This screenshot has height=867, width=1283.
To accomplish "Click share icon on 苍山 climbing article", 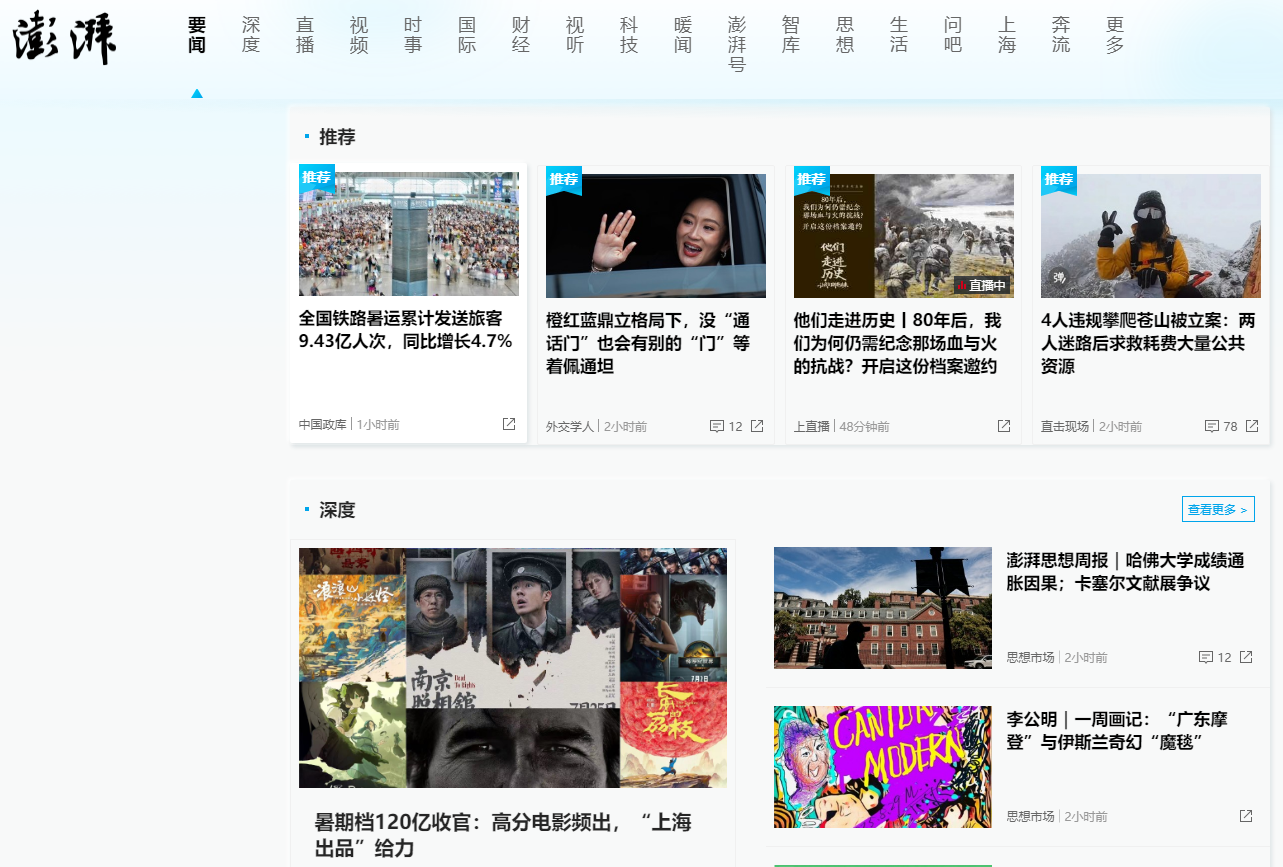I will pyautogui.click(x=1252, y=426).
